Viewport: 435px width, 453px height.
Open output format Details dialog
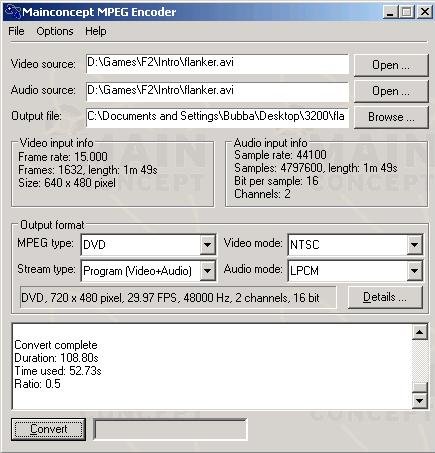385,297
